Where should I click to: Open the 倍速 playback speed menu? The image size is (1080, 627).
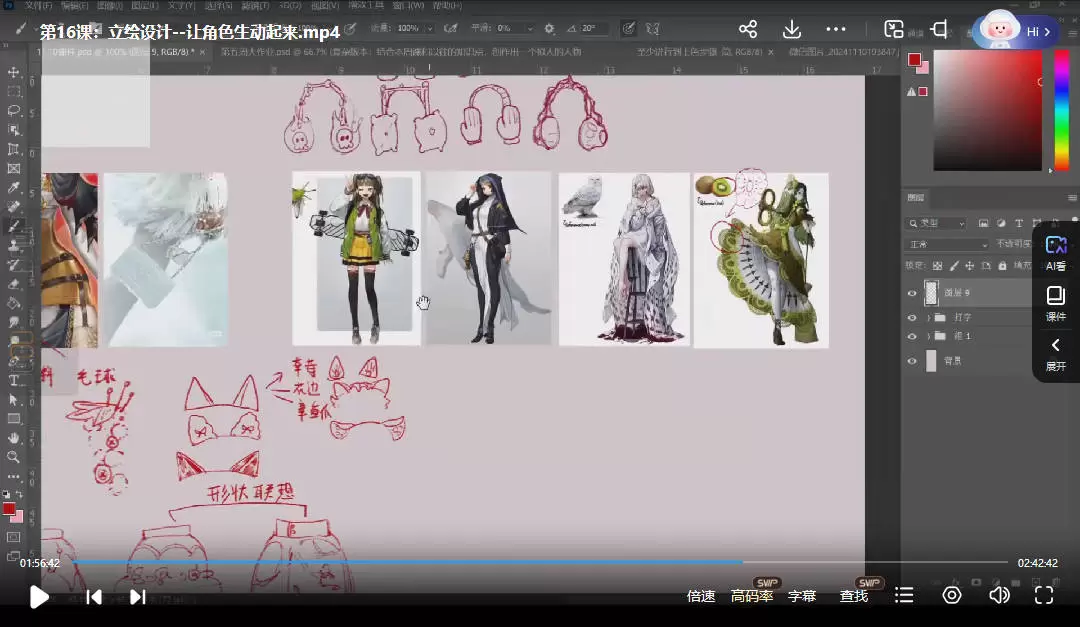coord(700,596)
